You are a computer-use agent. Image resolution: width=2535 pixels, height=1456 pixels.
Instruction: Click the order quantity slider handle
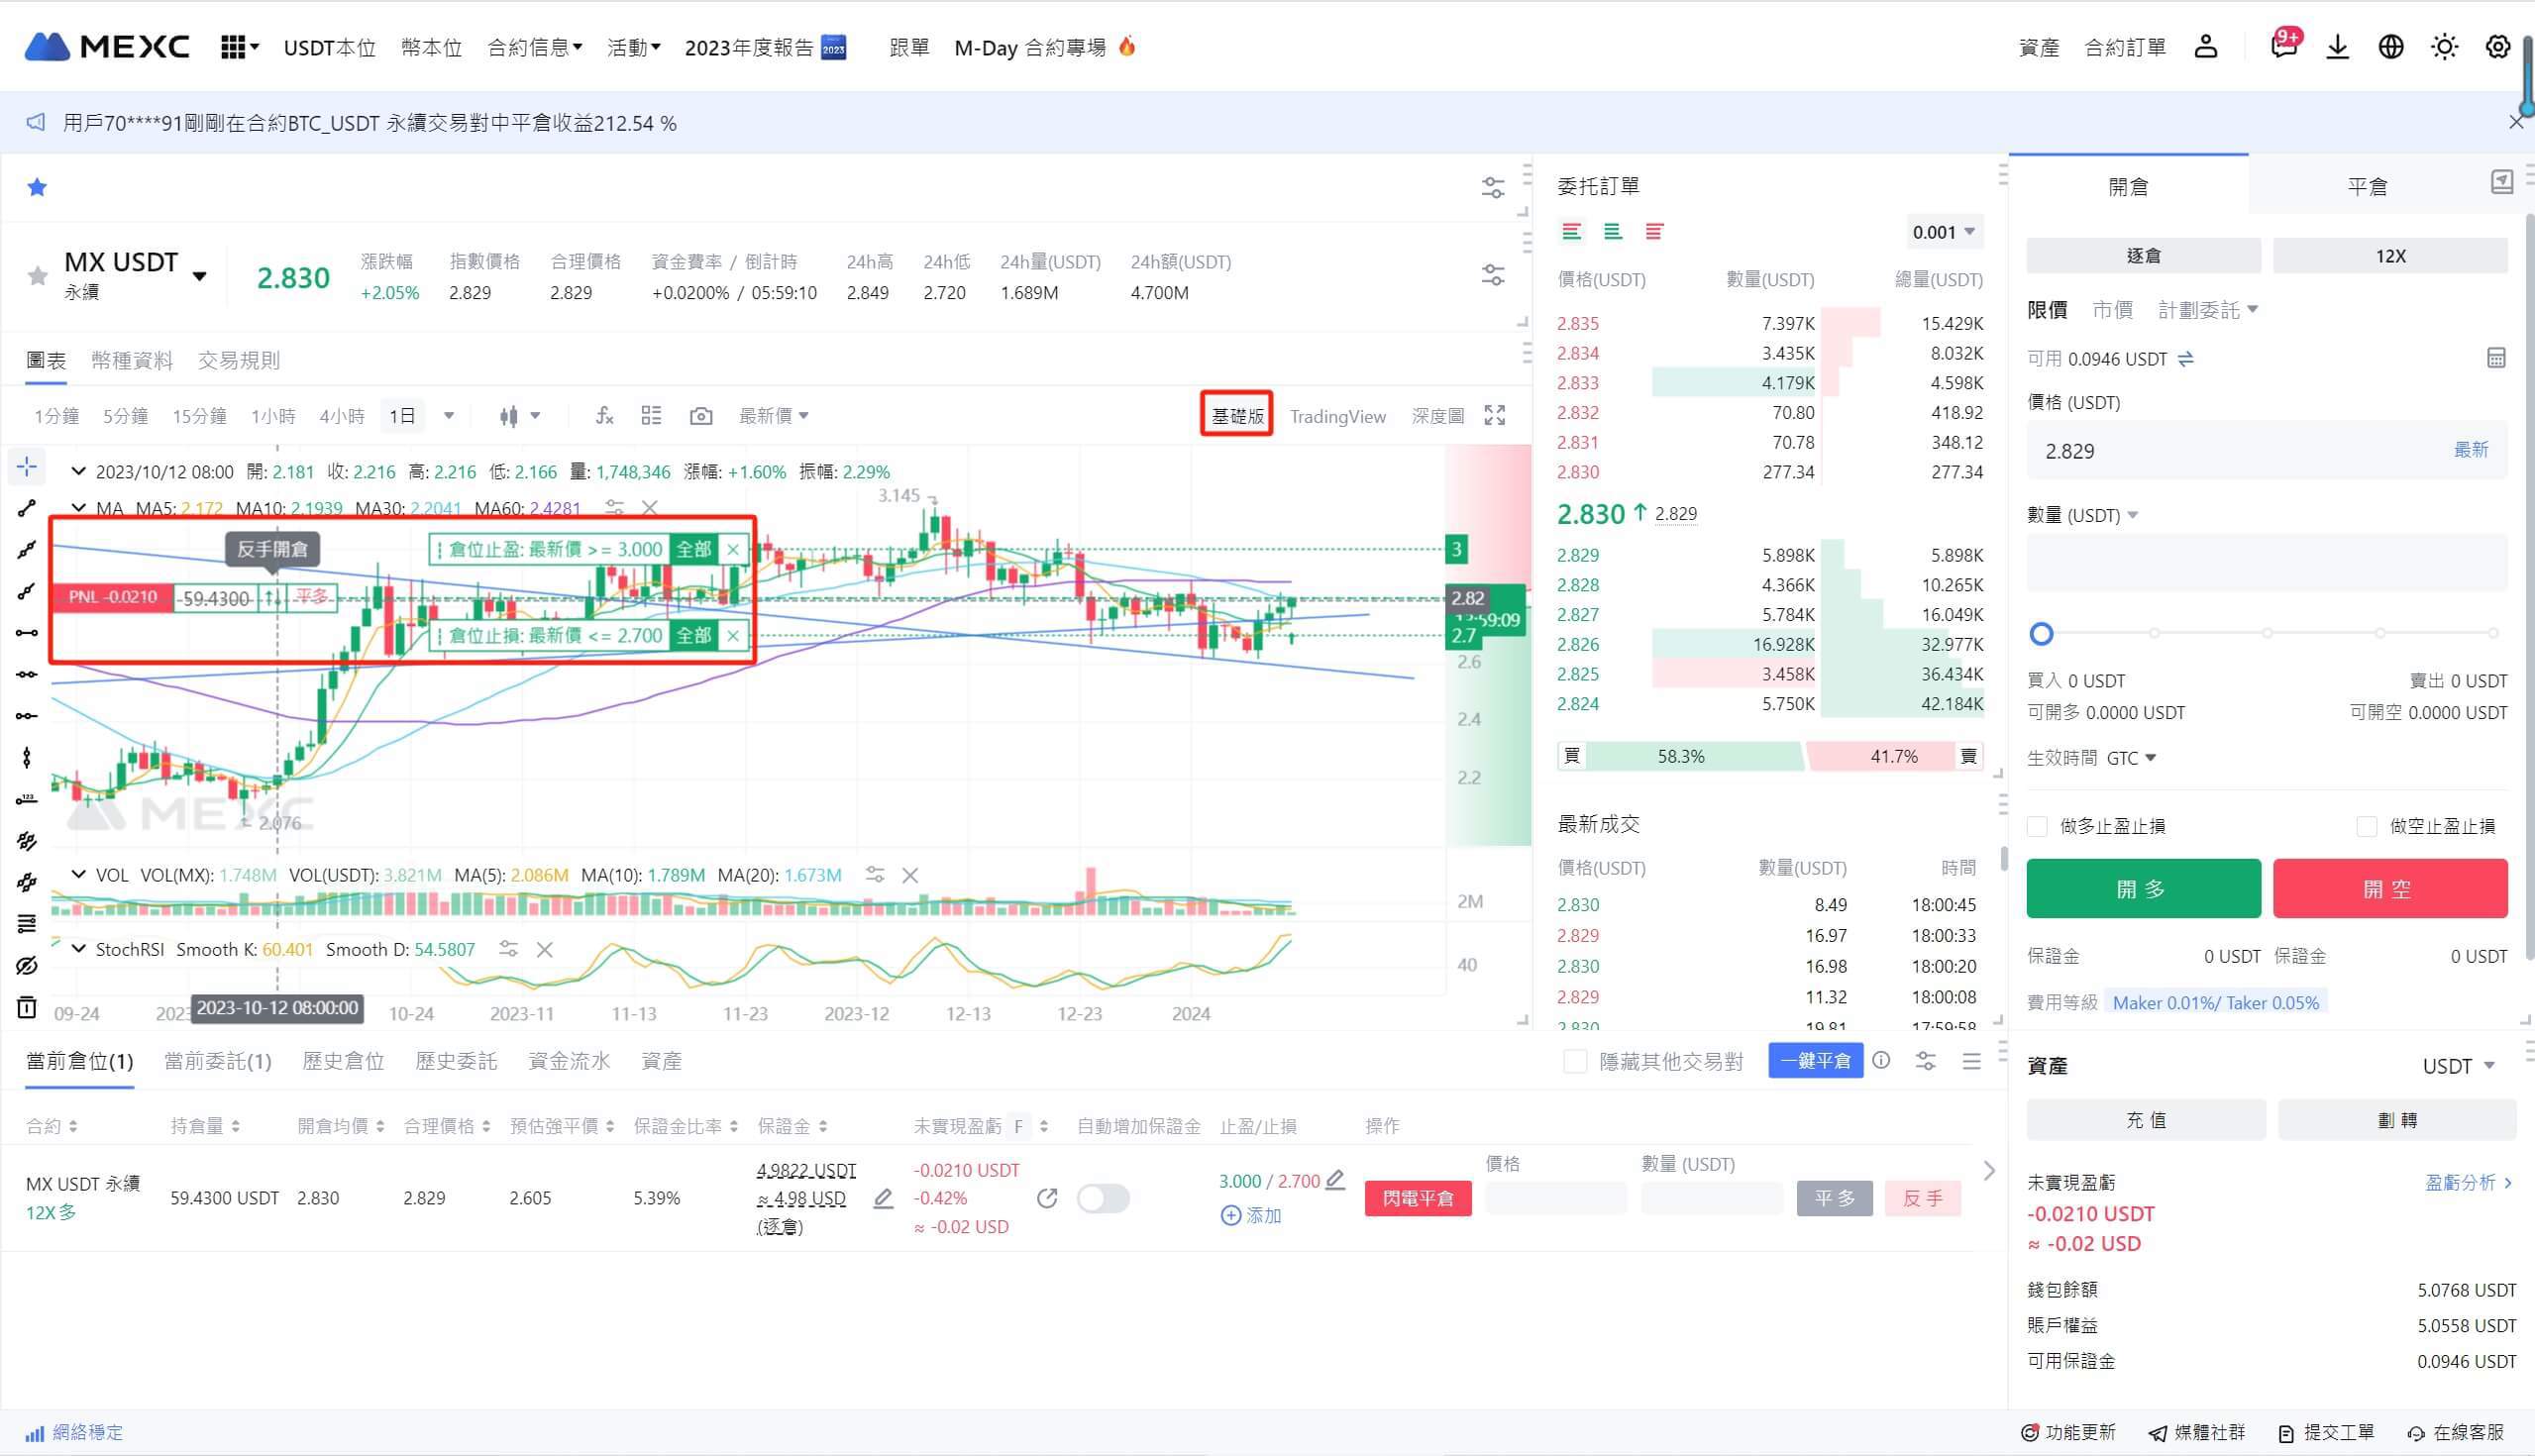[2041, 633]
